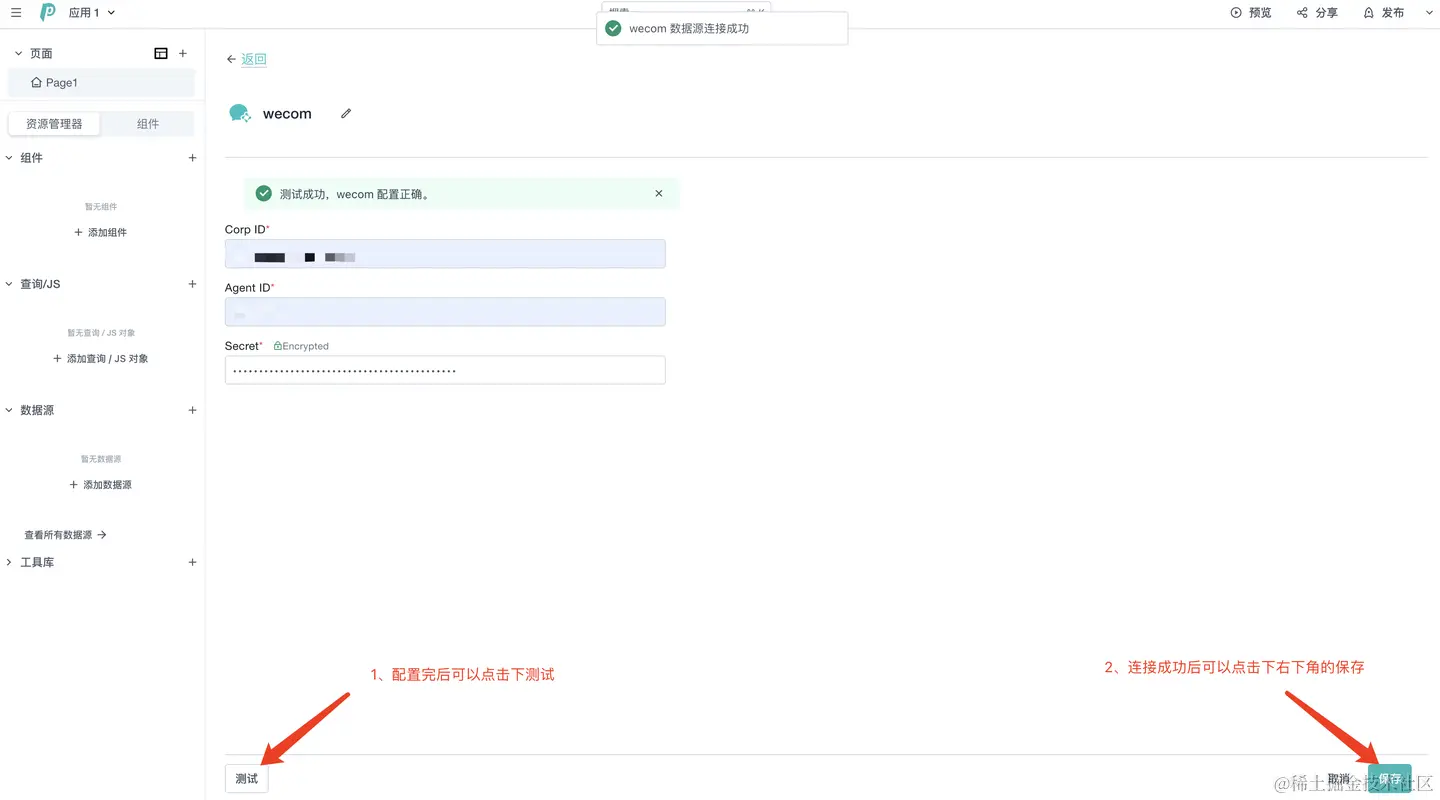The image size is (1440, 800).
Task: Click the 暂无数据源 placeholder text
Action: [x=101, y=459]
